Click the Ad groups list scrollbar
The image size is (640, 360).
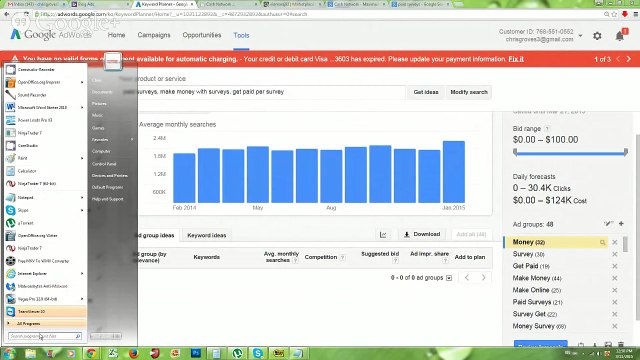(x=626, y=244)
